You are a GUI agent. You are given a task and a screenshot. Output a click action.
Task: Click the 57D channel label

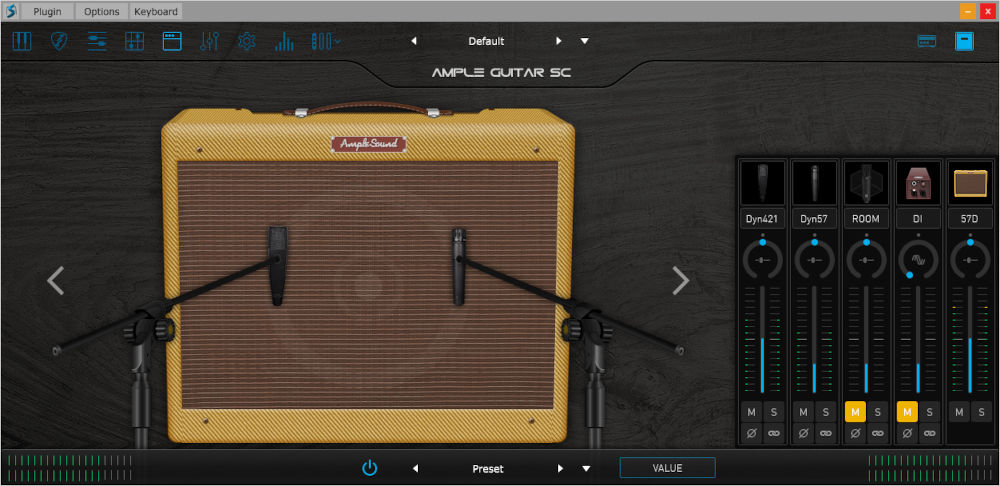[x=970, y=219]
